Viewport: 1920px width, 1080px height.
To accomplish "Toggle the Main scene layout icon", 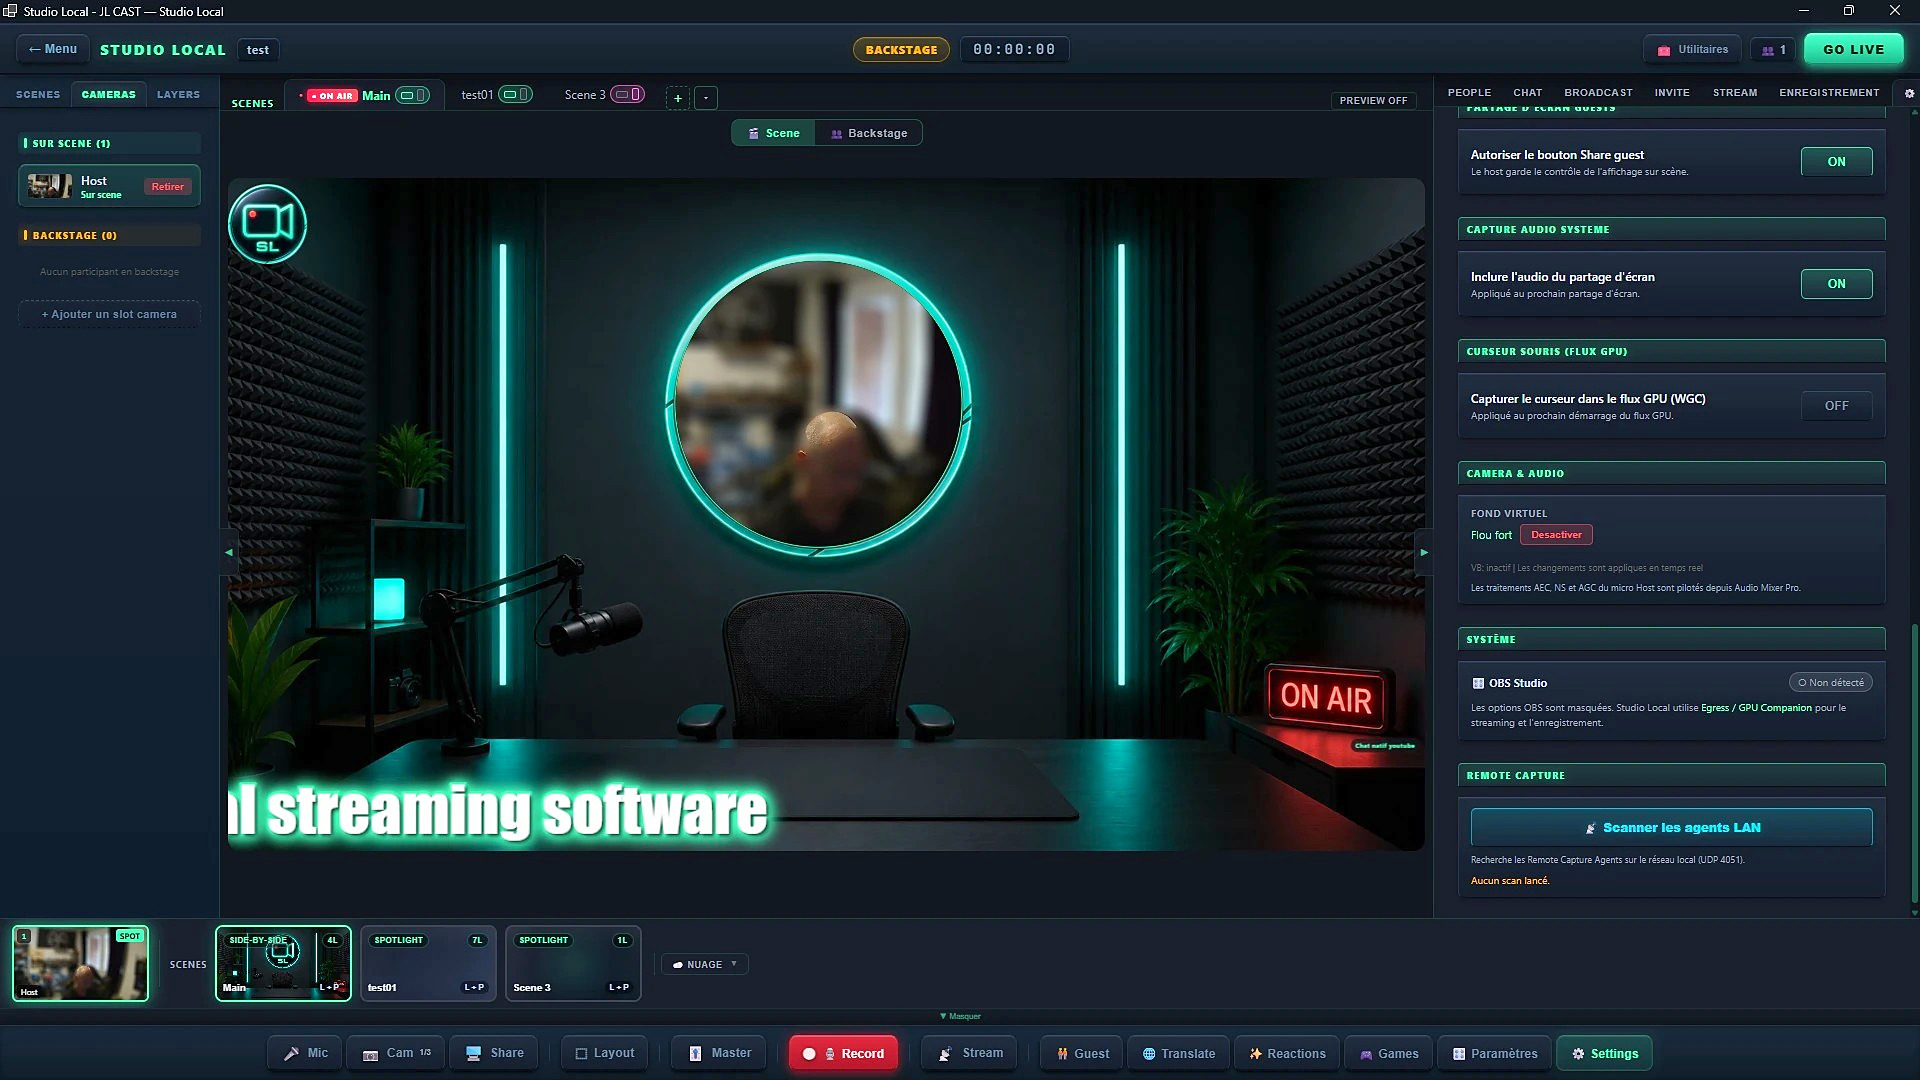I will (412, 95).
